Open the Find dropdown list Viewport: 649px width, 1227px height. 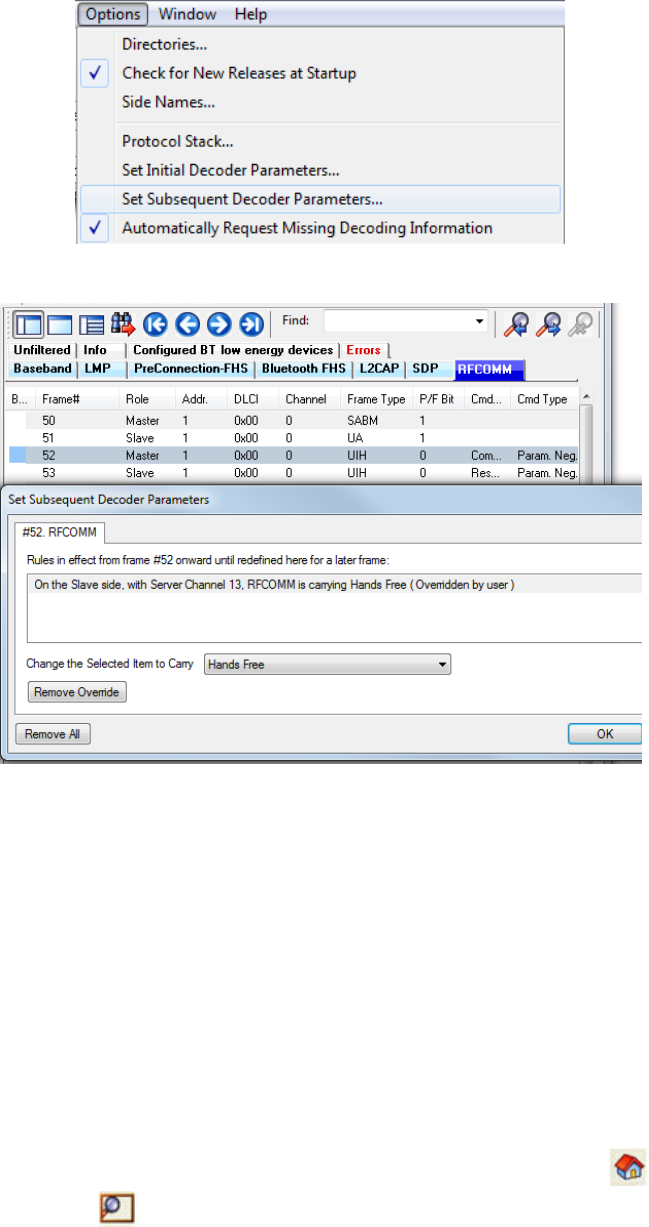click(480, 322)
